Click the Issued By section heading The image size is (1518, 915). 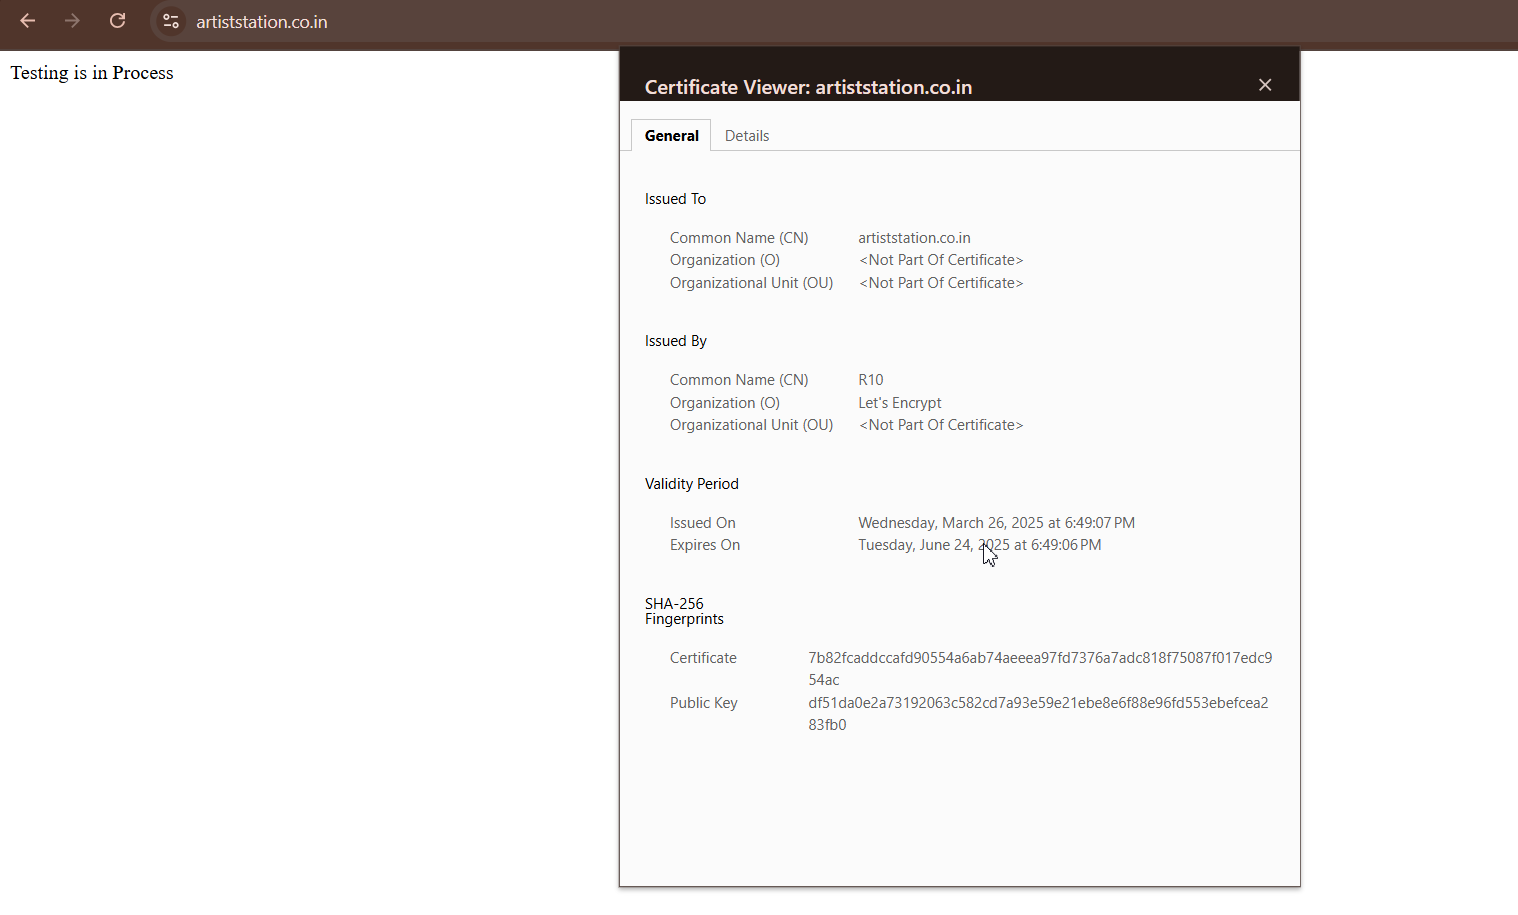coord(675,341)
